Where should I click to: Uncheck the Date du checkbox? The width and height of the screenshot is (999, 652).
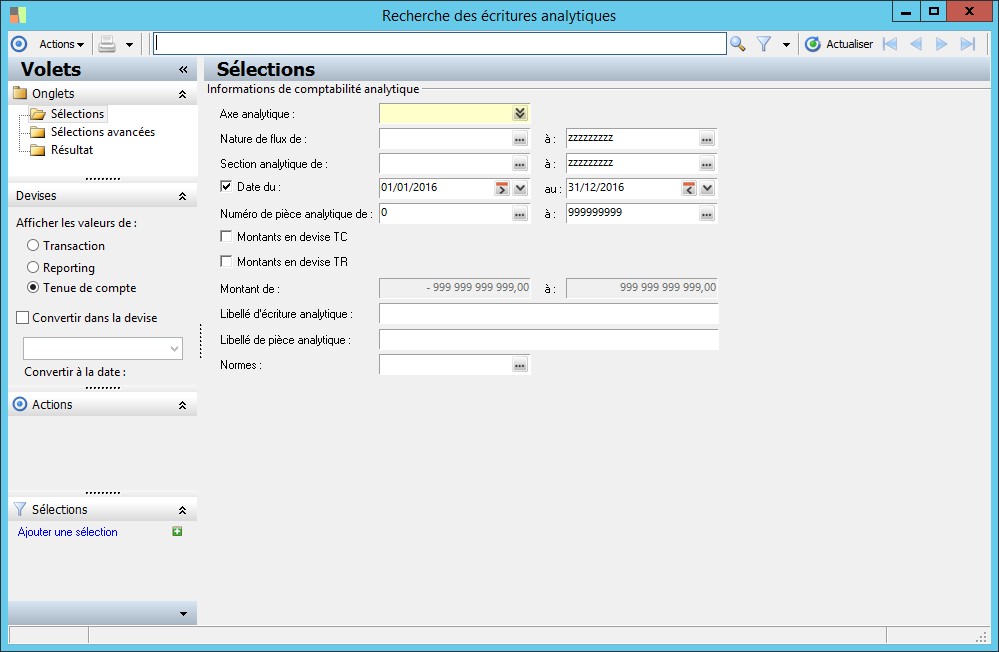pos(226,186)
